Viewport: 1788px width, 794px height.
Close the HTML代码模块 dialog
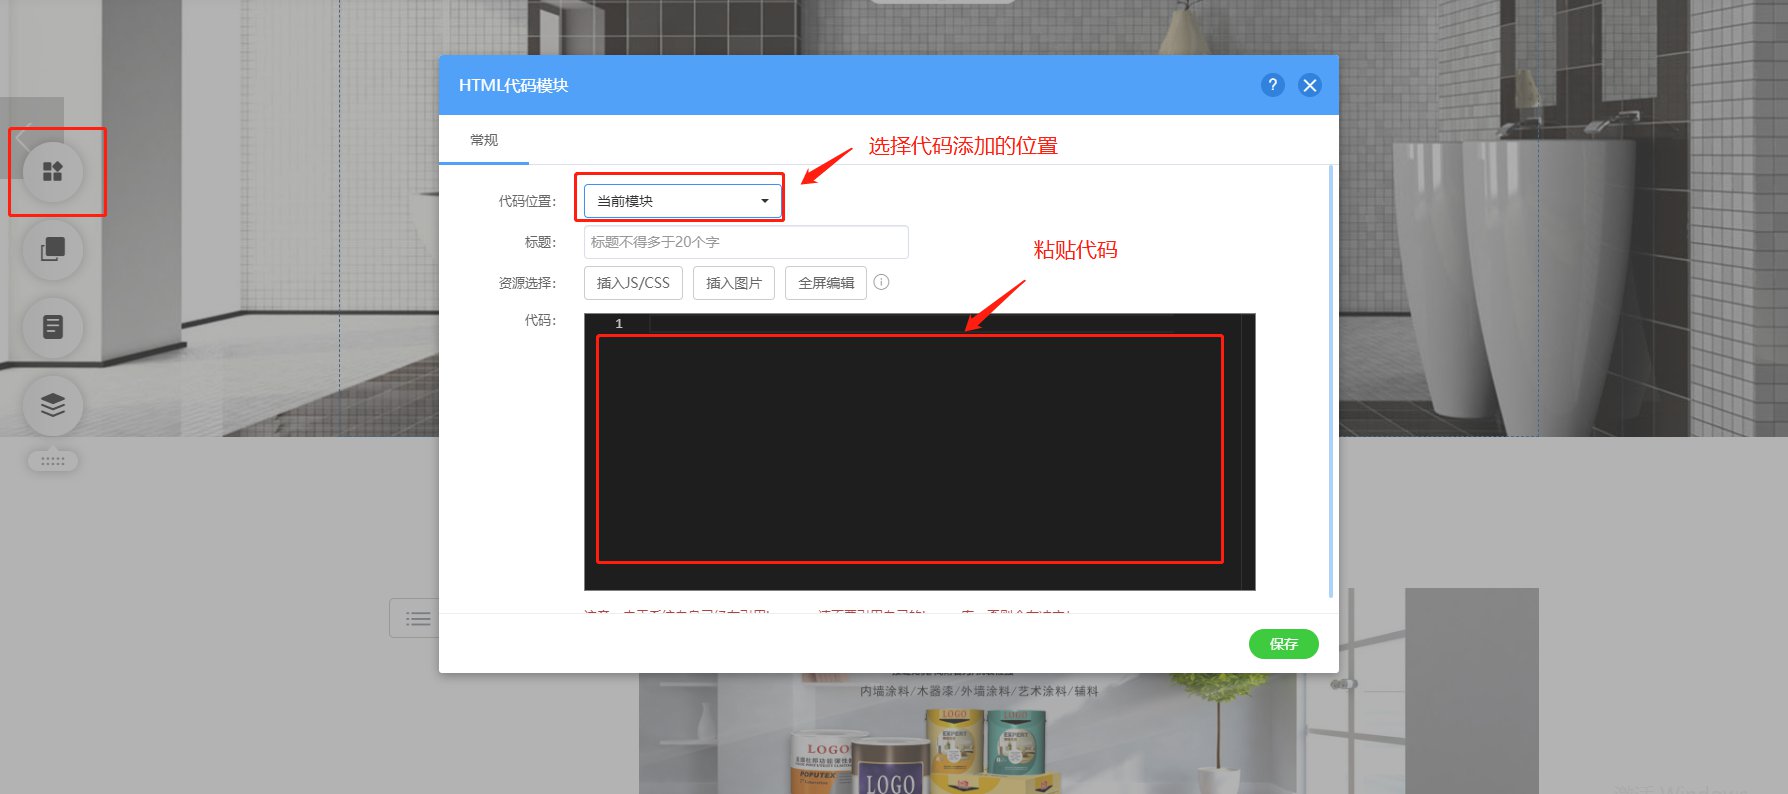(1309, 85)
